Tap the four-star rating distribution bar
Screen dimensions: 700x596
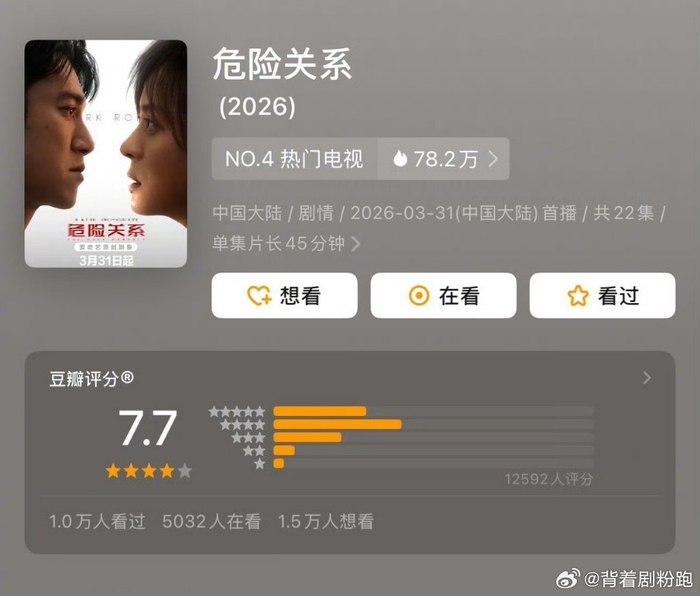433,424
